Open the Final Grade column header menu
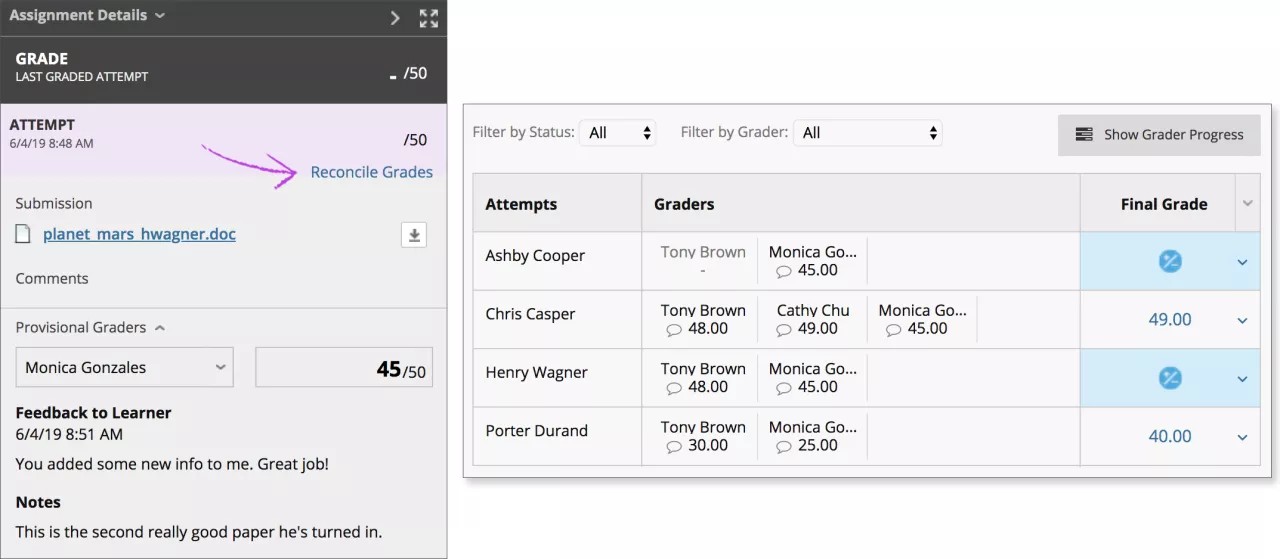This screenshot has height=559, width=1280. click(1247, 203)
